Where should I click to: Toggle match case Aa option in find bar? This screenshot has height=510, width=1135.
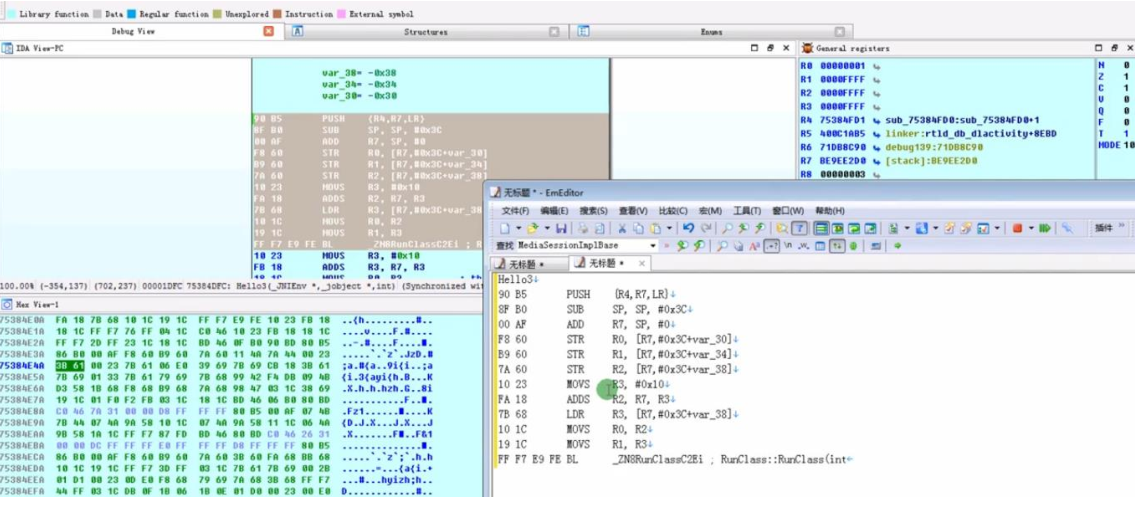(754, 246)
